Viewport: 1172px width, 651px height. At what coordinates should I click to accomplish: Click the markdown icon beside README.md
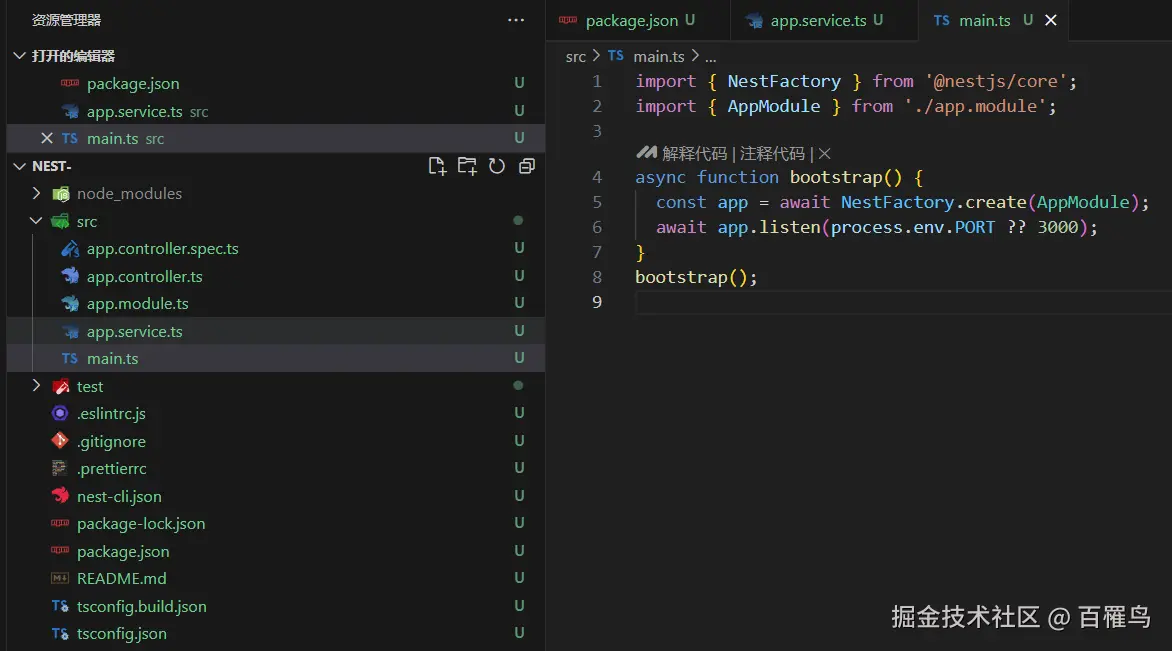pos(60,579)
